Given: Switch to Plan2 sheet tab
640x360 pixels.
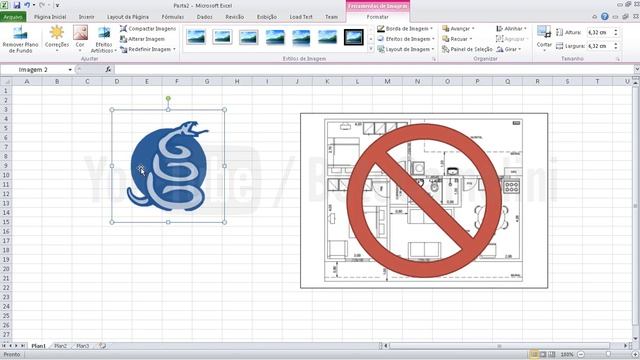Looking at the screenshot, I should [60, 346].
